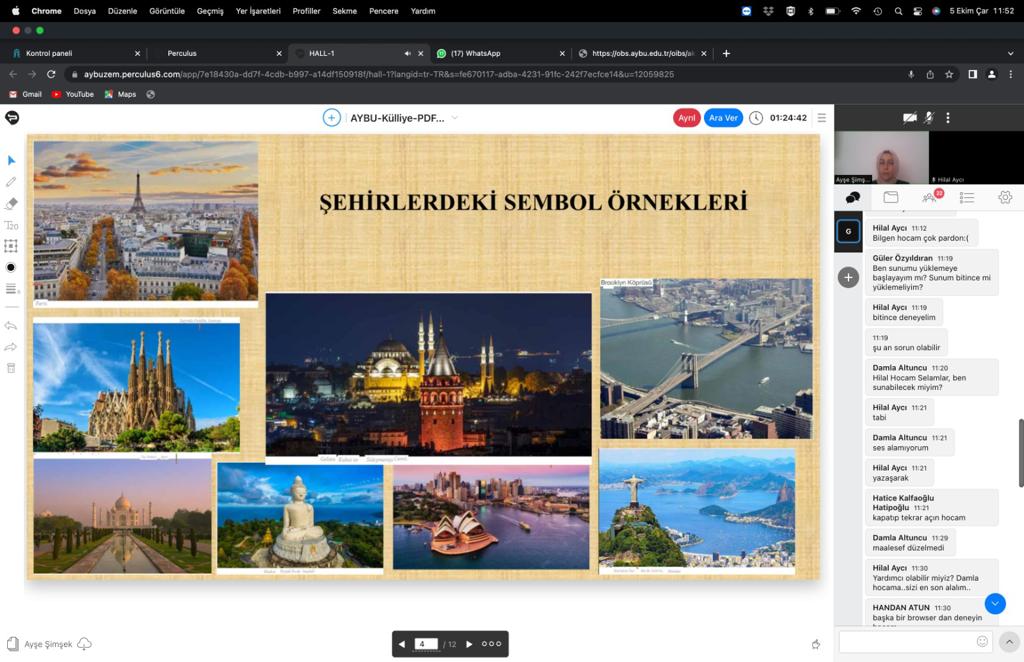
Task: Select the eraser tool
Action: tap(11, 203)
